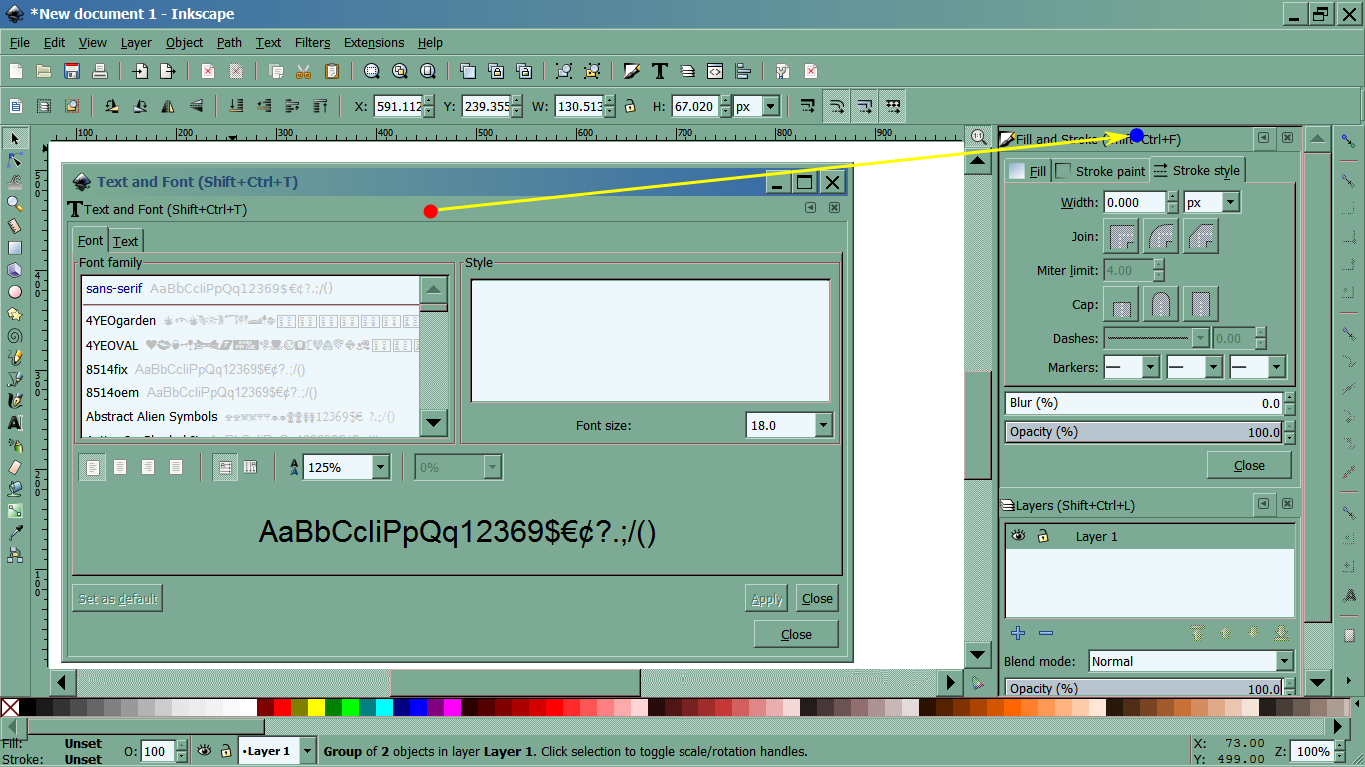Select the Calligraphy tool
1365x767 pixels.
[x=15, y=401]
